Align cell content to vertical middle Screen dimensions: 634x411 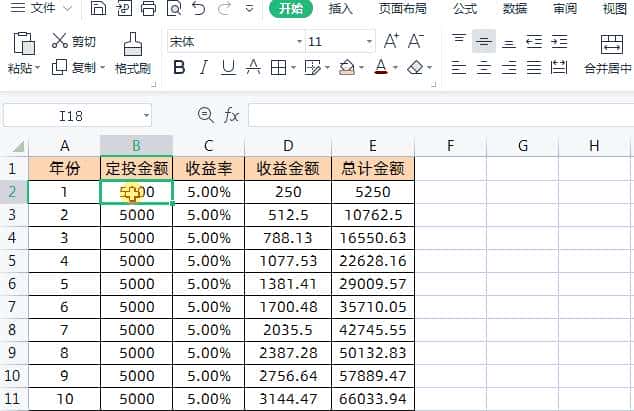pyautogui.click(x=484, y=41)
